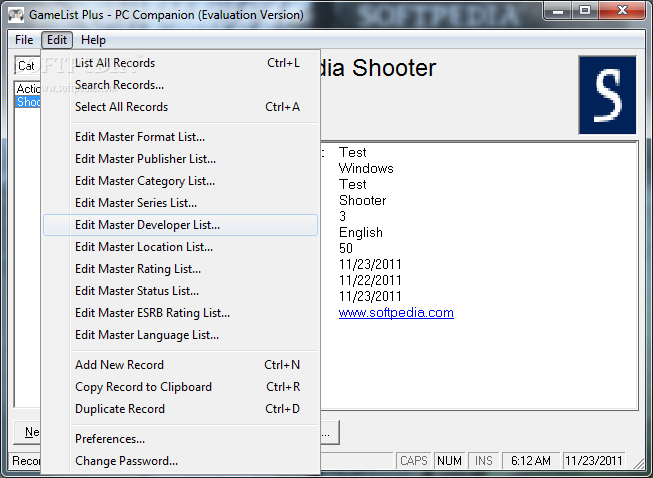Choose Duplicate Record

(181, 409)
